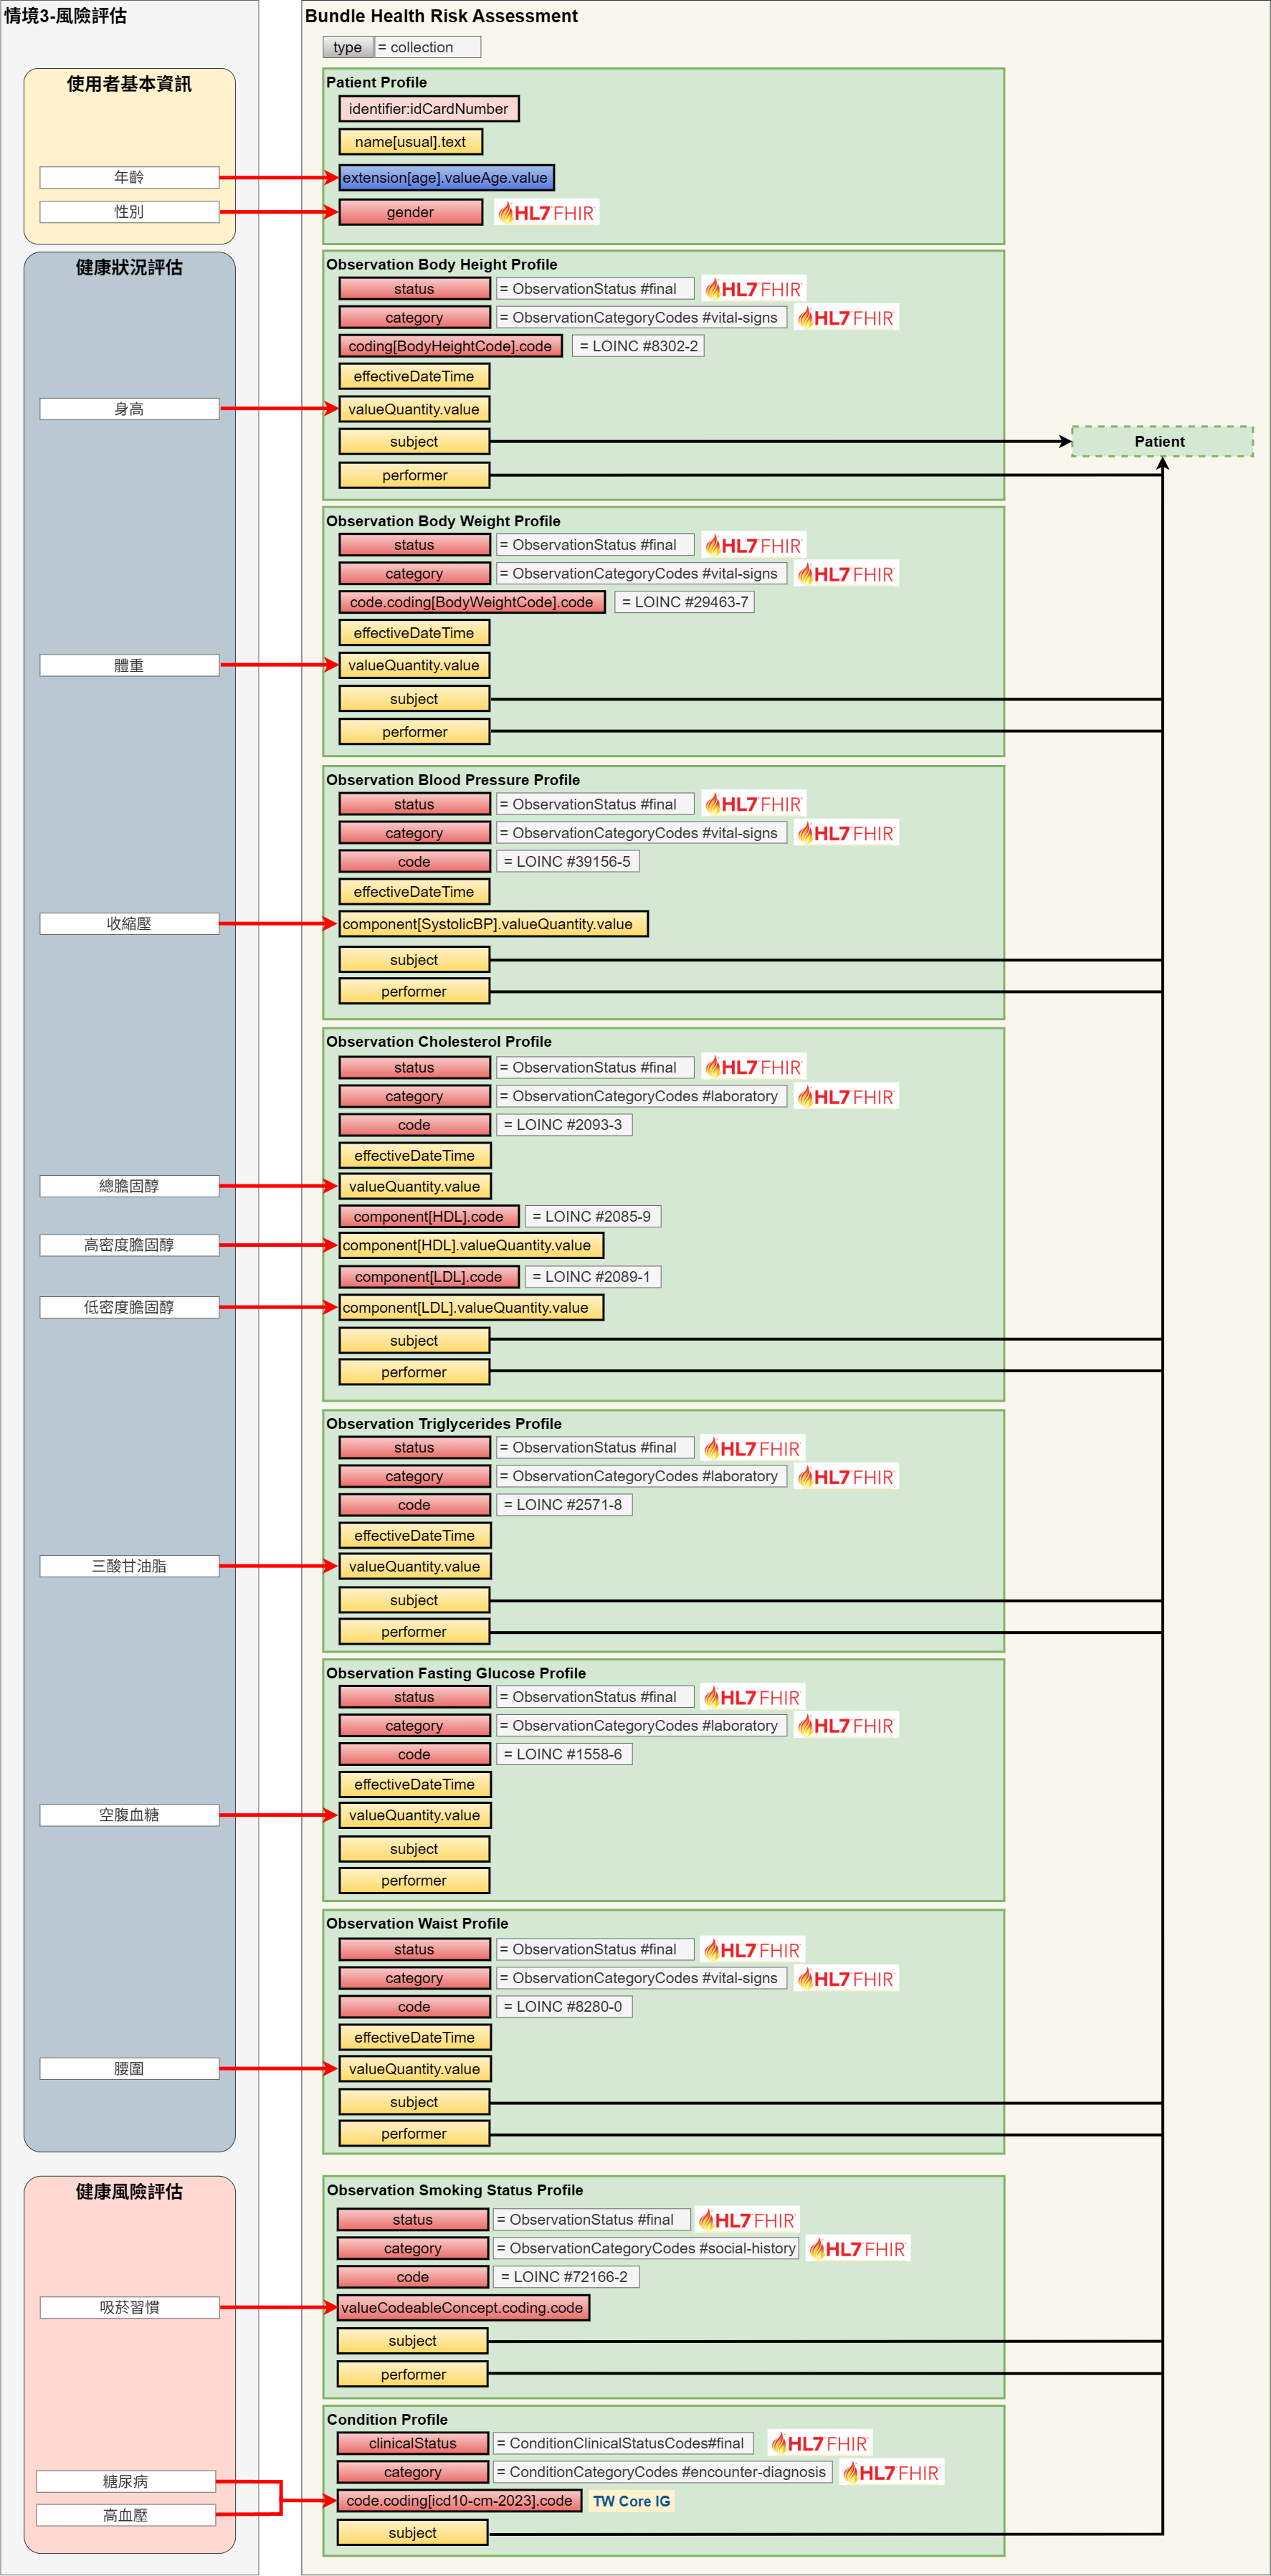Select the code.coding[icd10-cm-2023].code element

(459, 2501)
